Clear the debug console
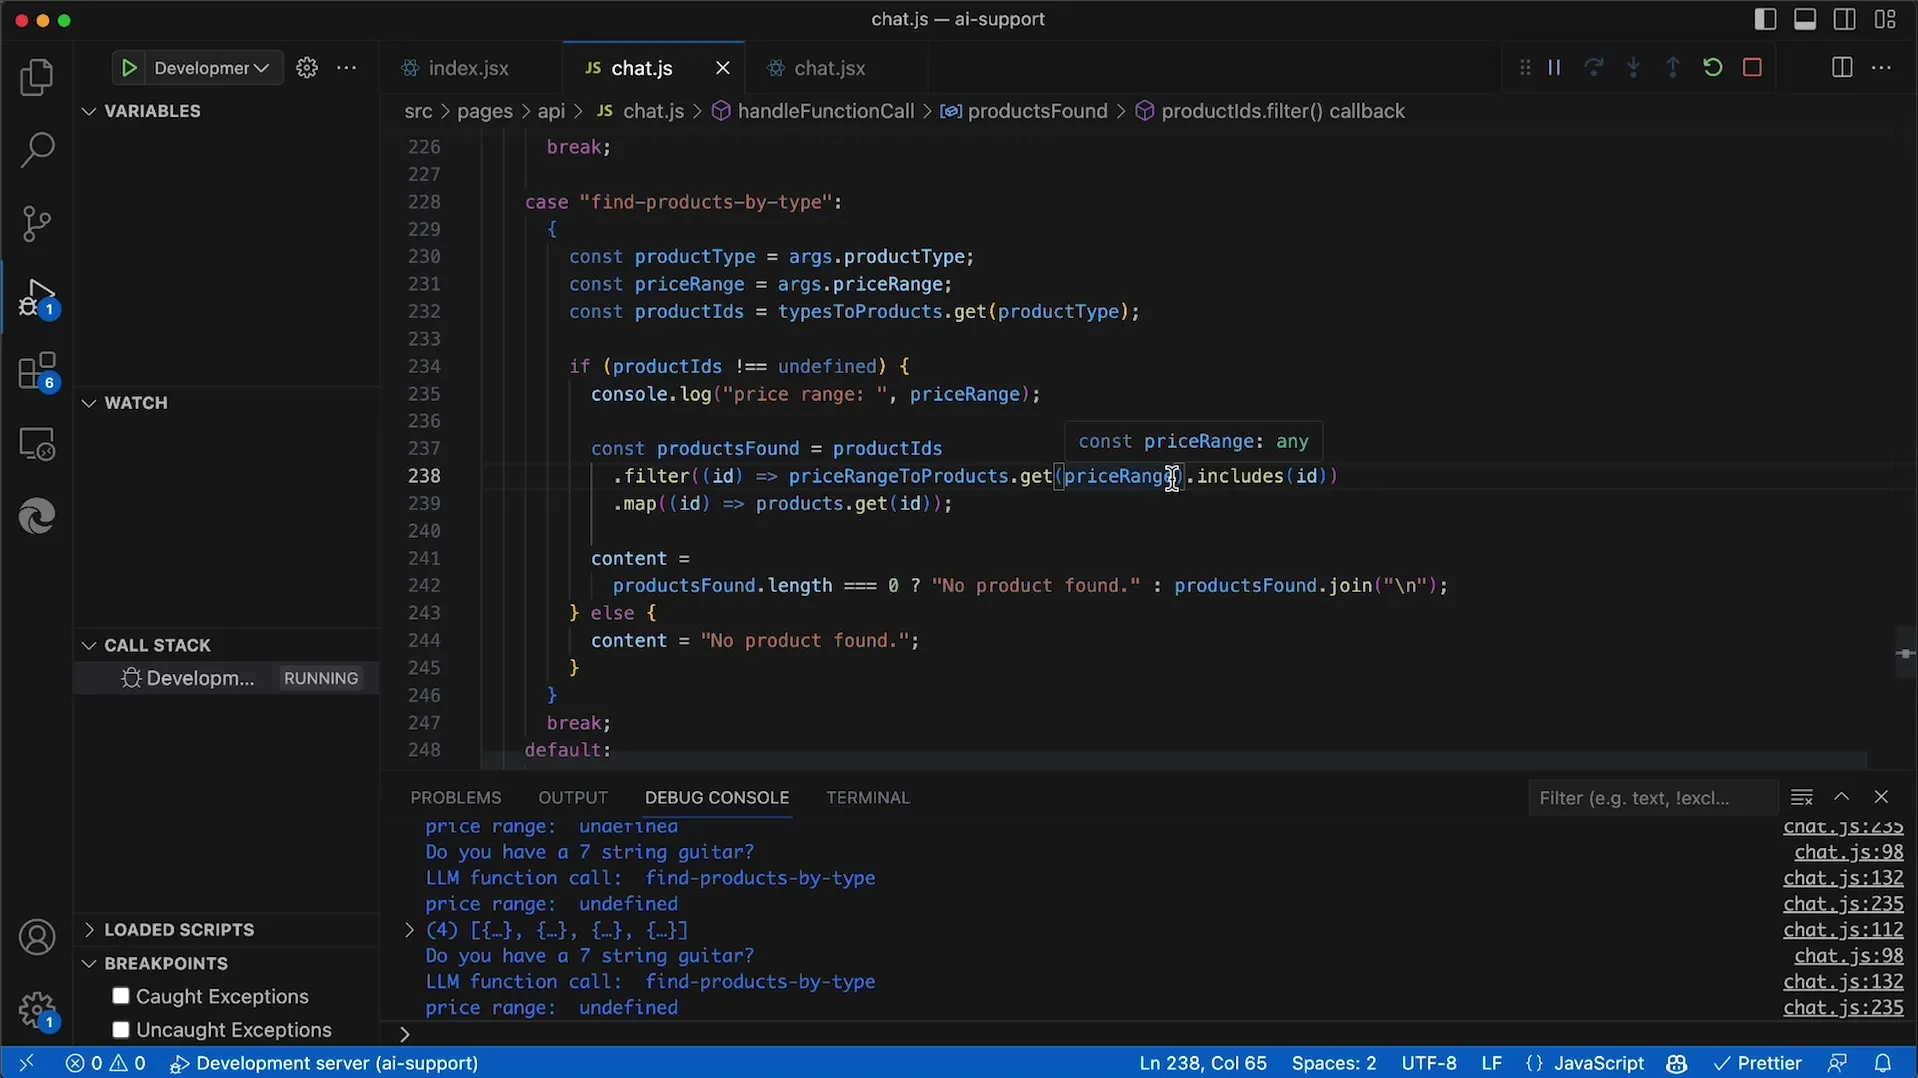 (x=1802, y=797)
